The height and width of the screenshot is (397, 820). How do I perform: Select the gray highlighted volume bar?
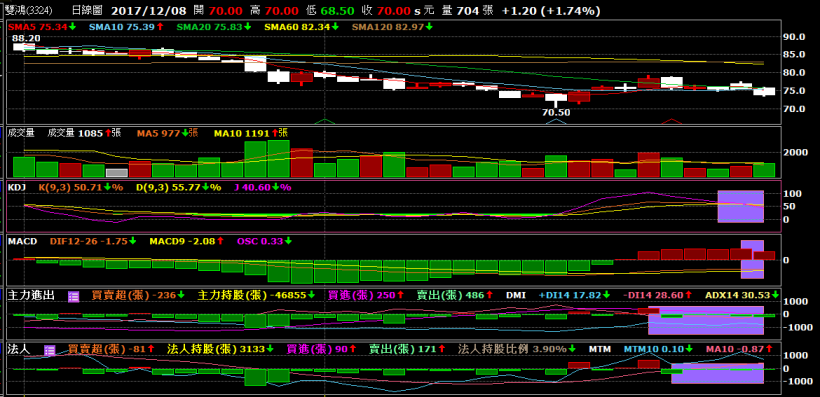tap(117, 173)
